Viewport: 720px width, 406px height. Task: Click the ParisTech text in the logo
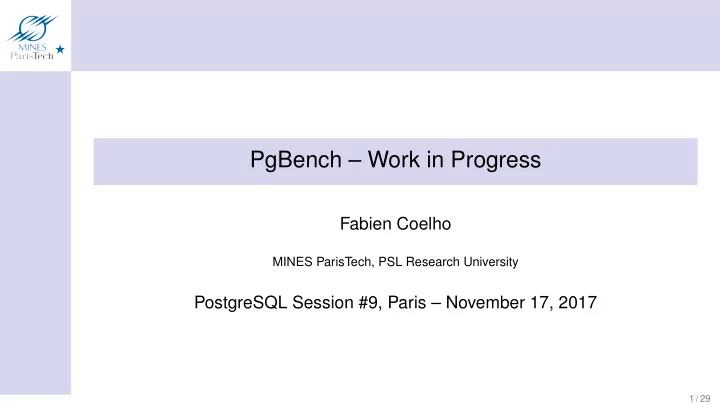tap(32, 56)
